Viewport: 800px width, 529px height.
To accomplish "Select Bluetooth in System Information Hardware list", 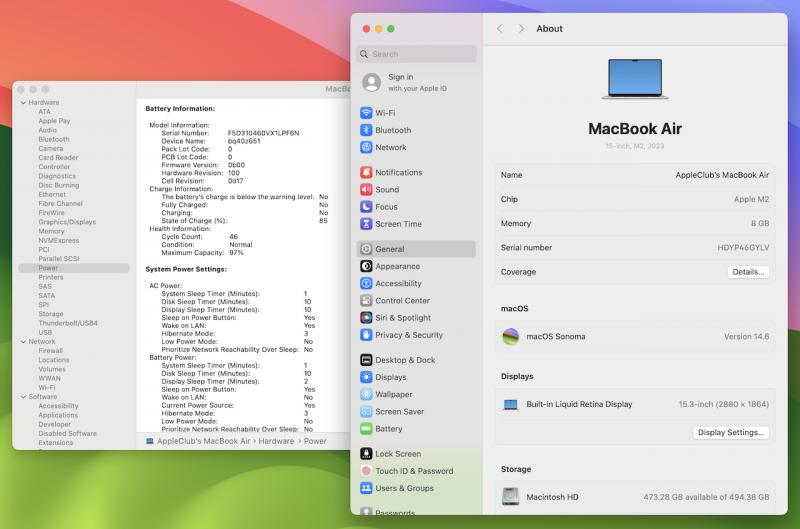I will pyautogui.click(x=54, y=139).
